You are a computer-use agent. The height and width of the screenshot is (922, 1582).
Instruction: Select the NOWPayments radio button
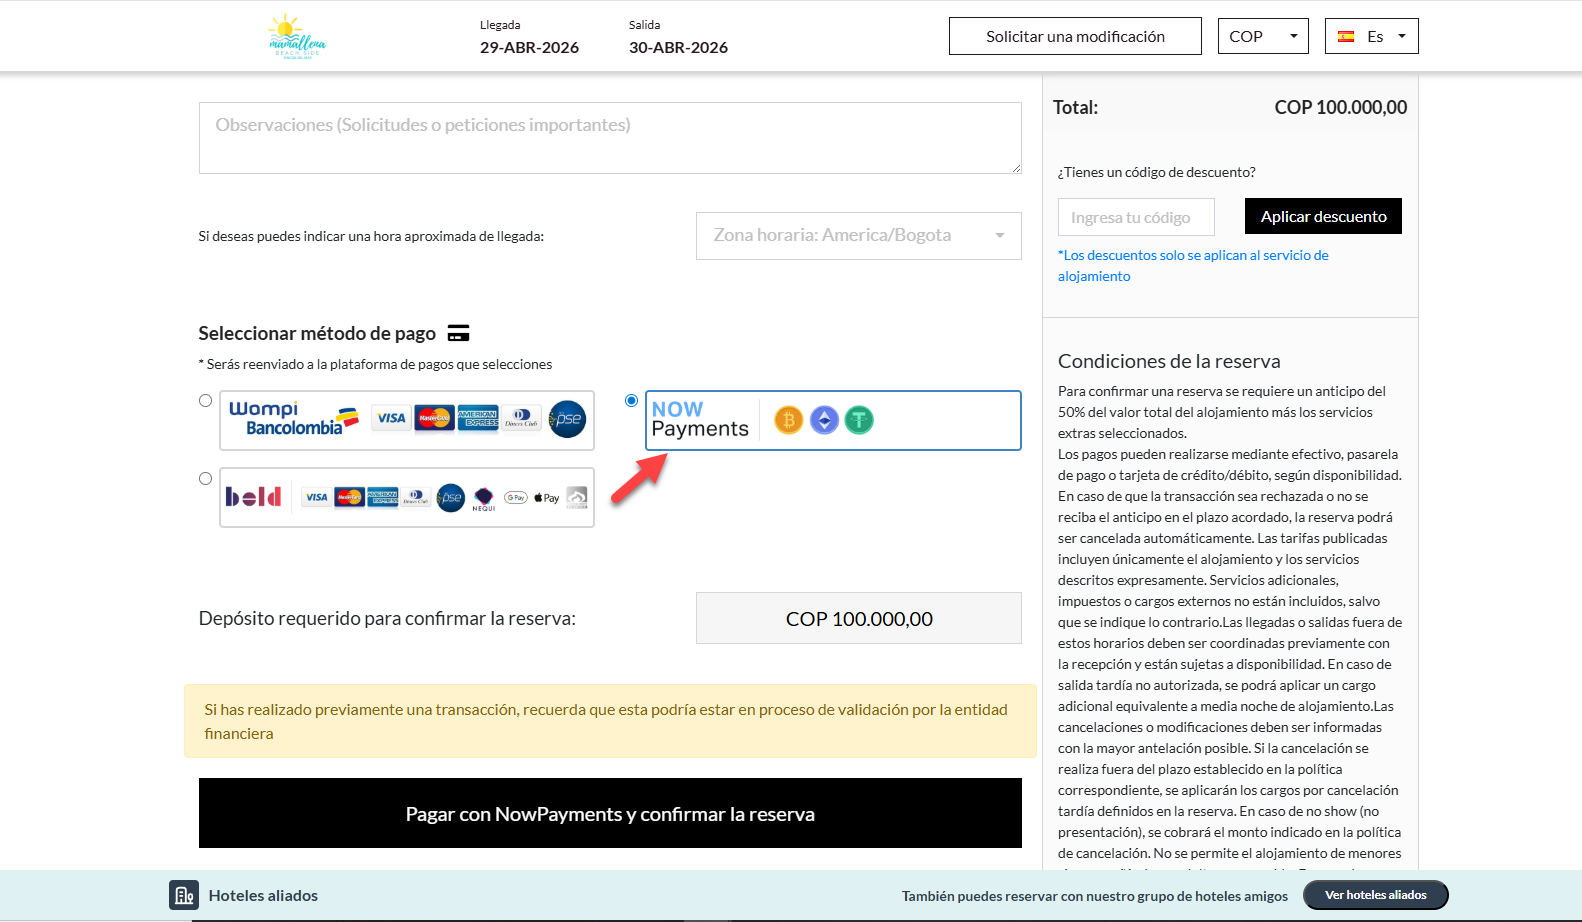click(x=631, y=401)
